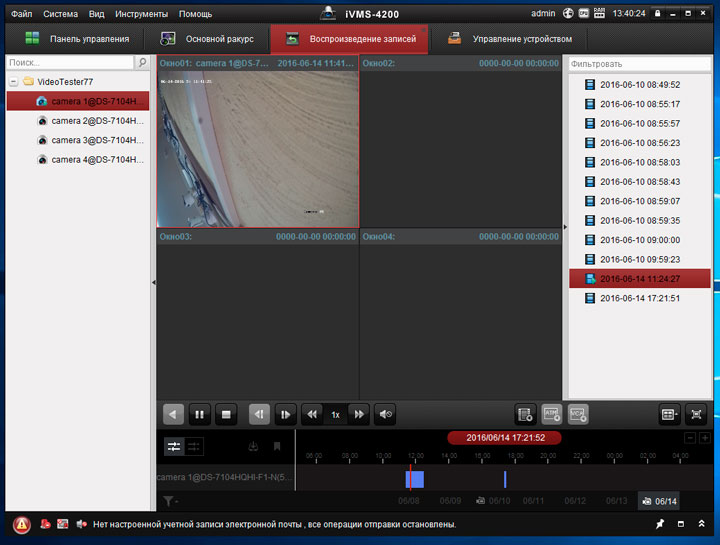Collapse the VideoTester77 device tree

point(13,82)
